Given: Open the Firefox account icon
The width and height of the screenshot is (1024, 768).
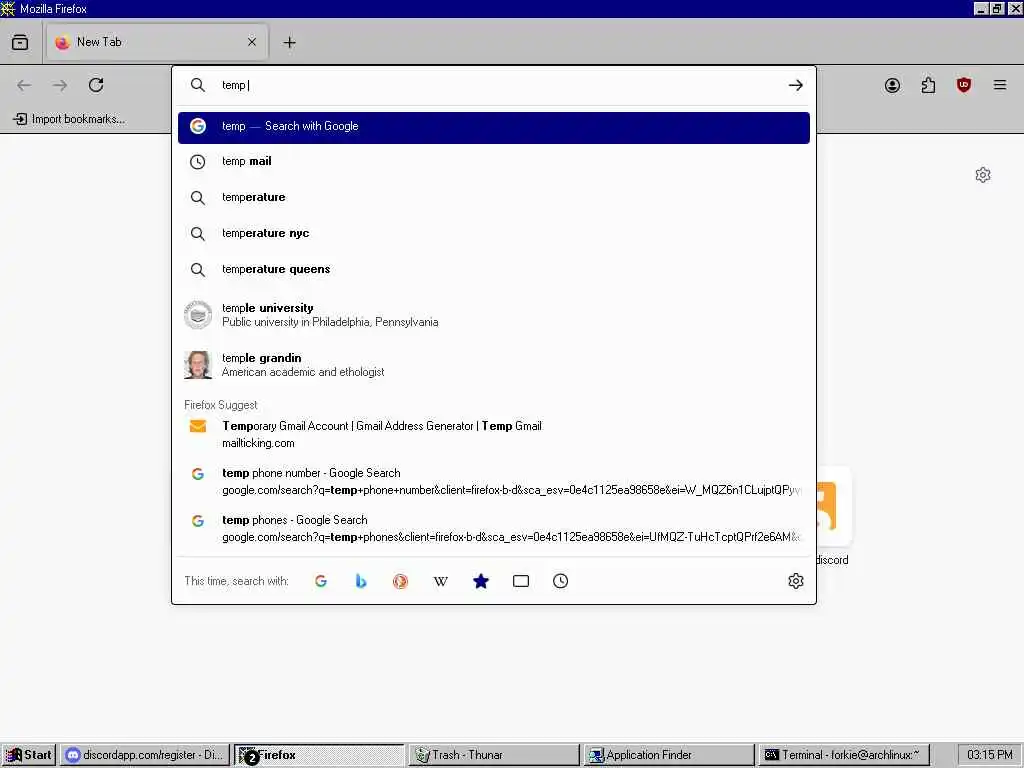Looking at the screenshot, I should pos(892,85).
